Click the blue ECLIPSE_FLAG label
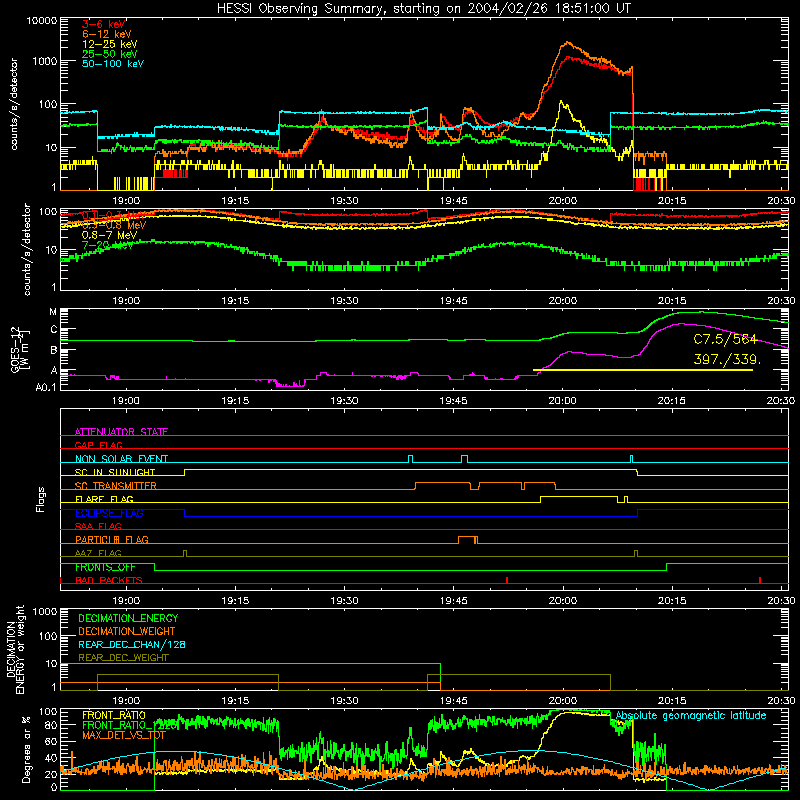 click(109, 513)
